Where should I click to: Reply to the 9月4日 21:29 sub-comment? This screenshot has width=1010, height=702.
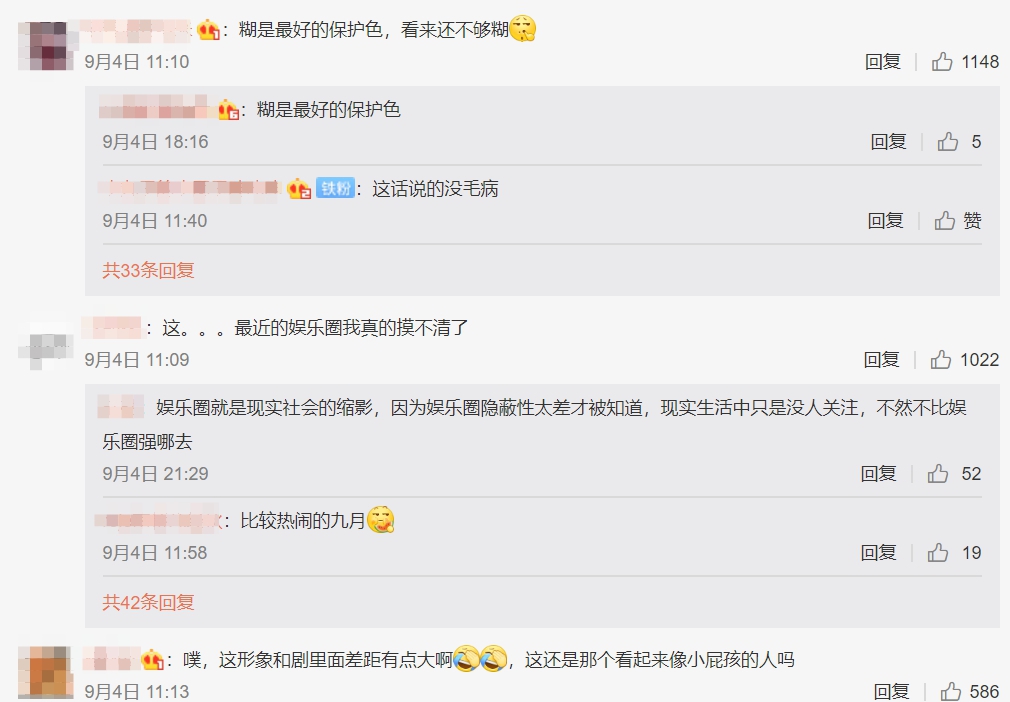click(x=879, y=473)
